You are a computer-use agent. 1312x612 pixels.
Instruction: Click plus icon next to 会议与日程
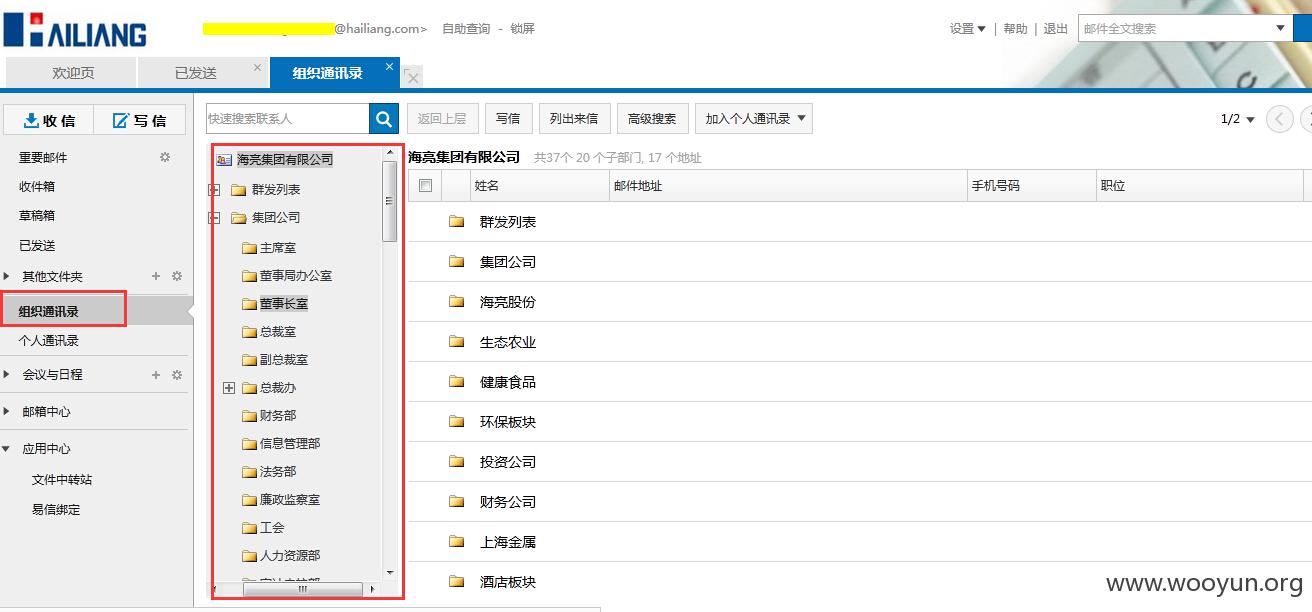click(x=155, y=375)
